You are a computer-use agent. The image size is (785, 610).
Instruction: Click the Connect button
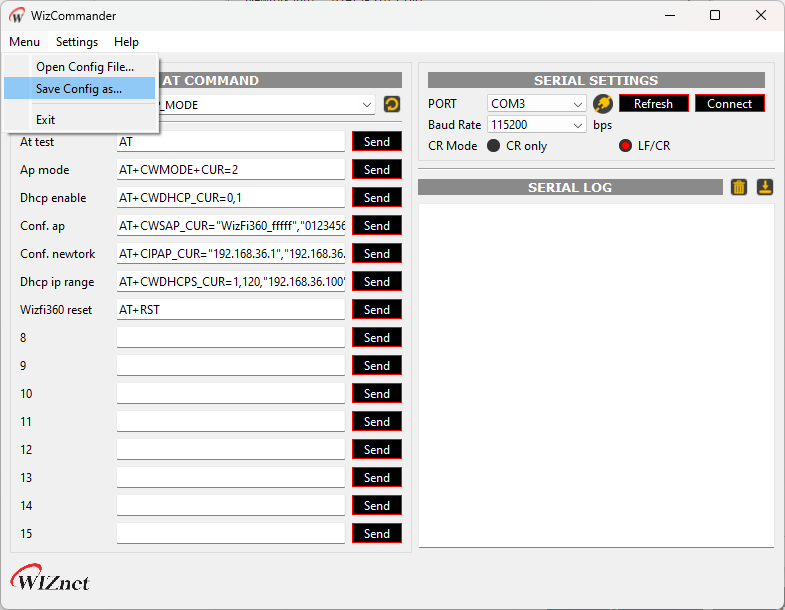tap(729, 104)
